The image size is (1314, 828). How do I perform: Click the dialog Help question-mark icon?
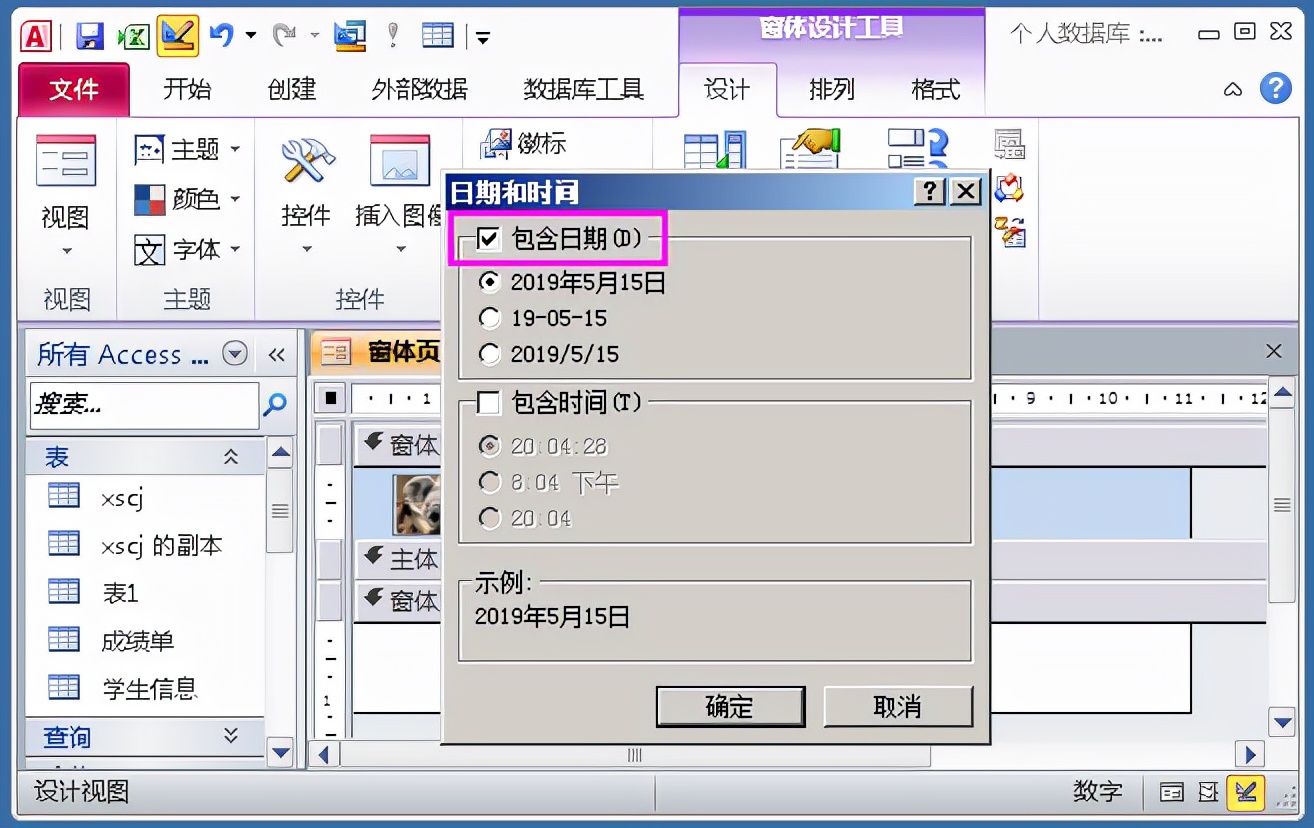929,191
